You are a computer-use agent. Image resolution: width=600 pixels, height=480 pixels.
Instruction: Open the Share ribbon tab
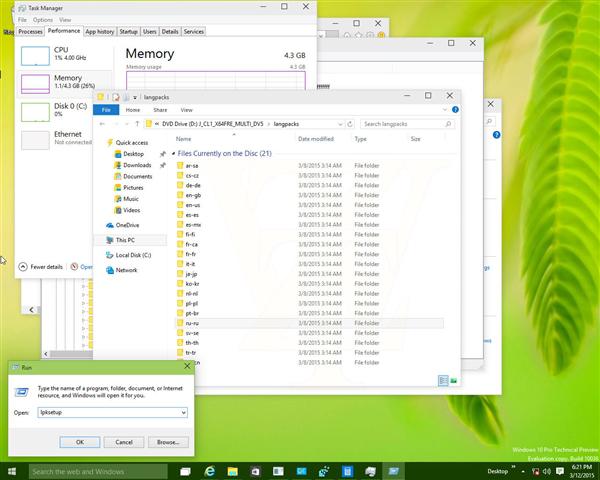click(159, 110)
